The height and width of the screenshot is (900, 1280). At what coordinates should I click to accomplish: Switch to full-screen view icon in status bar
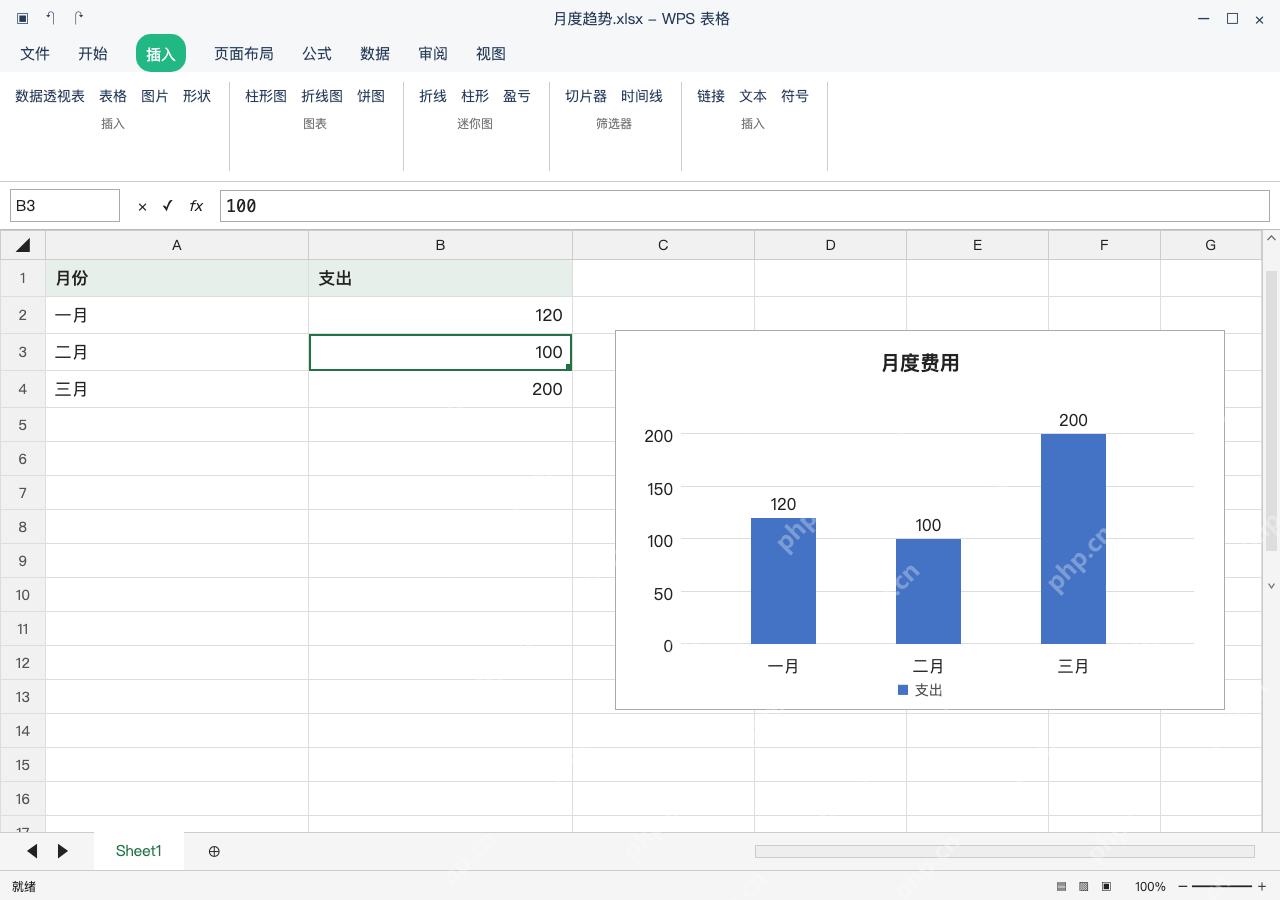coord(1106,886)
